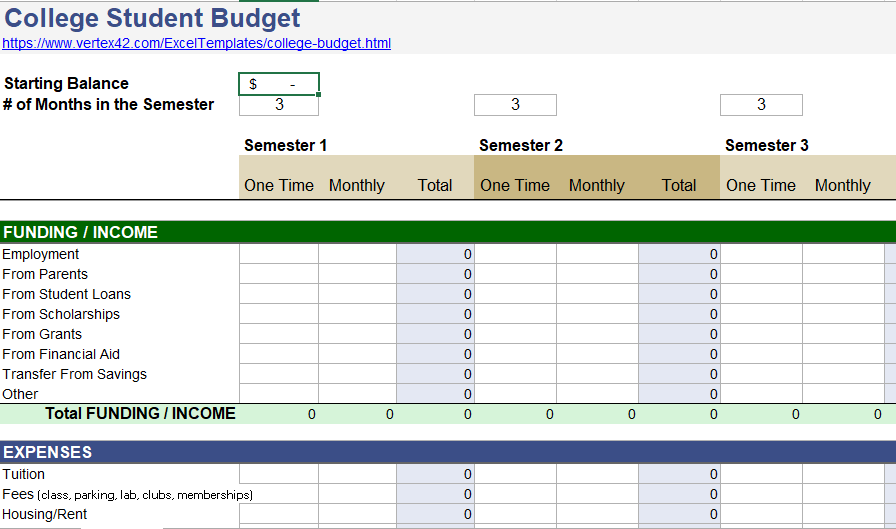Select From Parents Monthly cell in Semester 1
The height and width of the screenshot is (529, 896).
pos(357,274)
